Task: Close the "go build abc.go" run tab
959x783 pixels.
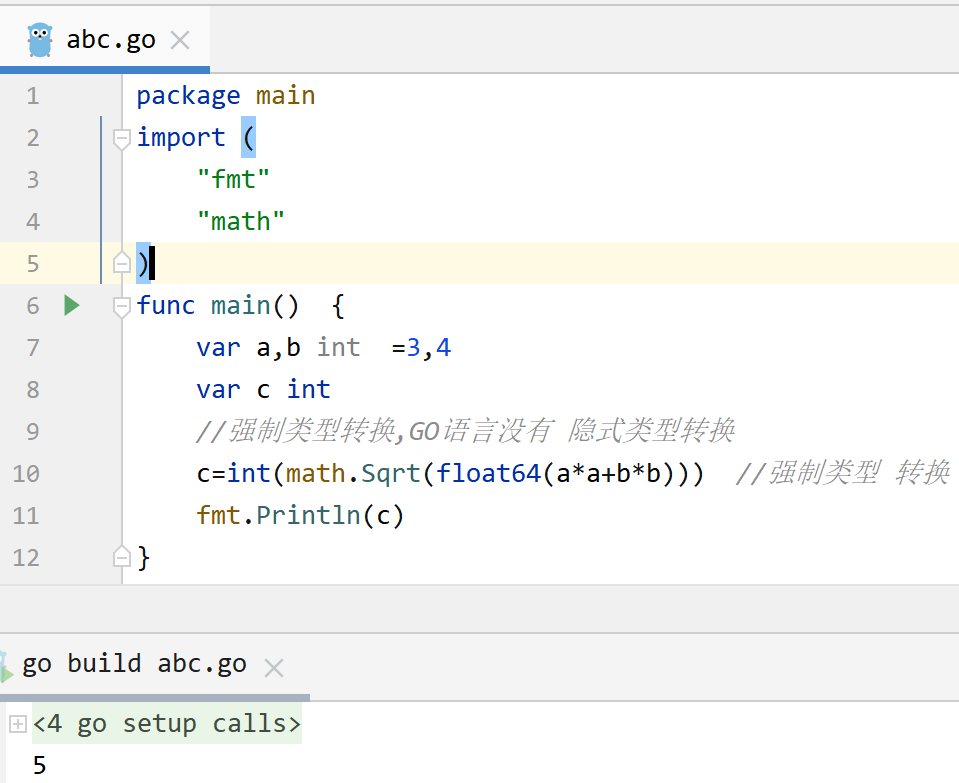Action: [274, 667]
